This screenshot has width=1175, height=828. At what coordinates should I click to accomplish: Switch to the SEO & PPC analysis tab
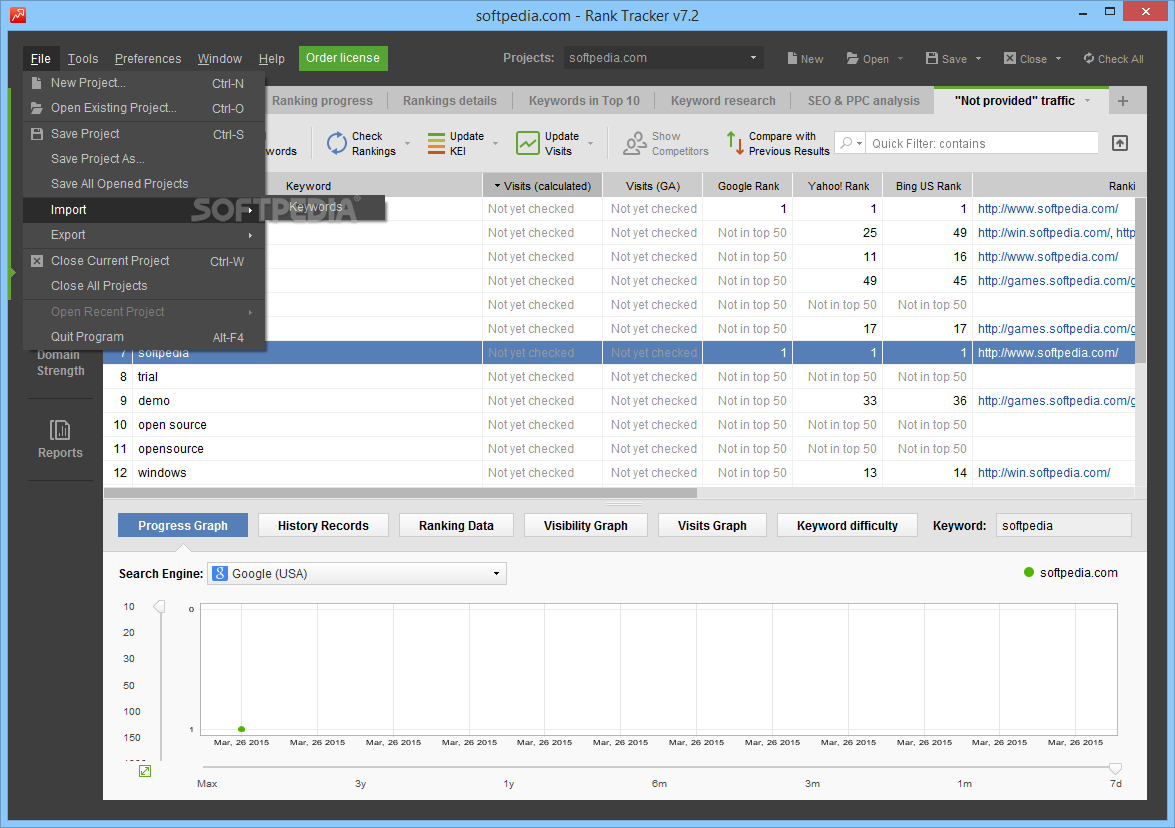click(x=863, y=101)
